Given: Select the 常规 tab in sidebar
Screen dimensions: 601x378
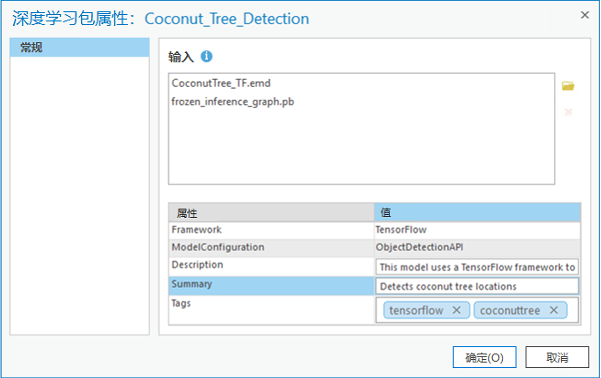Looking at the screenshot, I should [x=80, y=48].
